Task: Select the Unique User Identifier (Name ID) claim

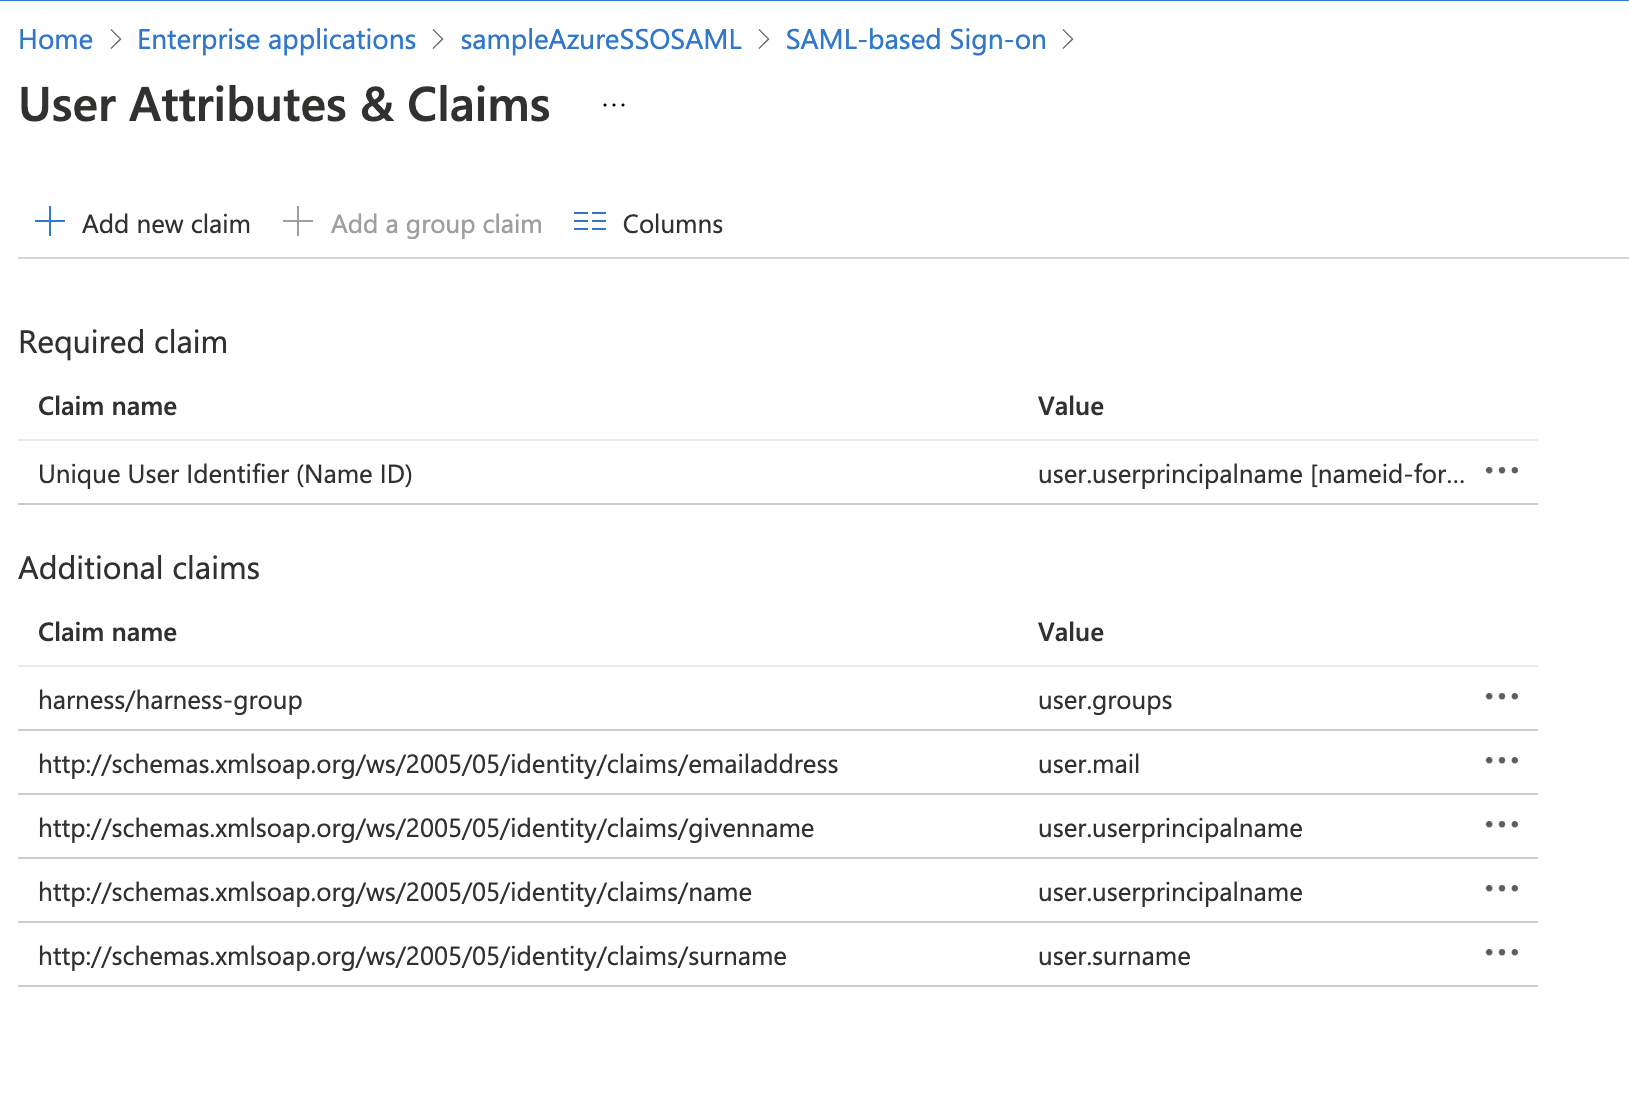Action: pyautogui.click(x=225, y=474)
